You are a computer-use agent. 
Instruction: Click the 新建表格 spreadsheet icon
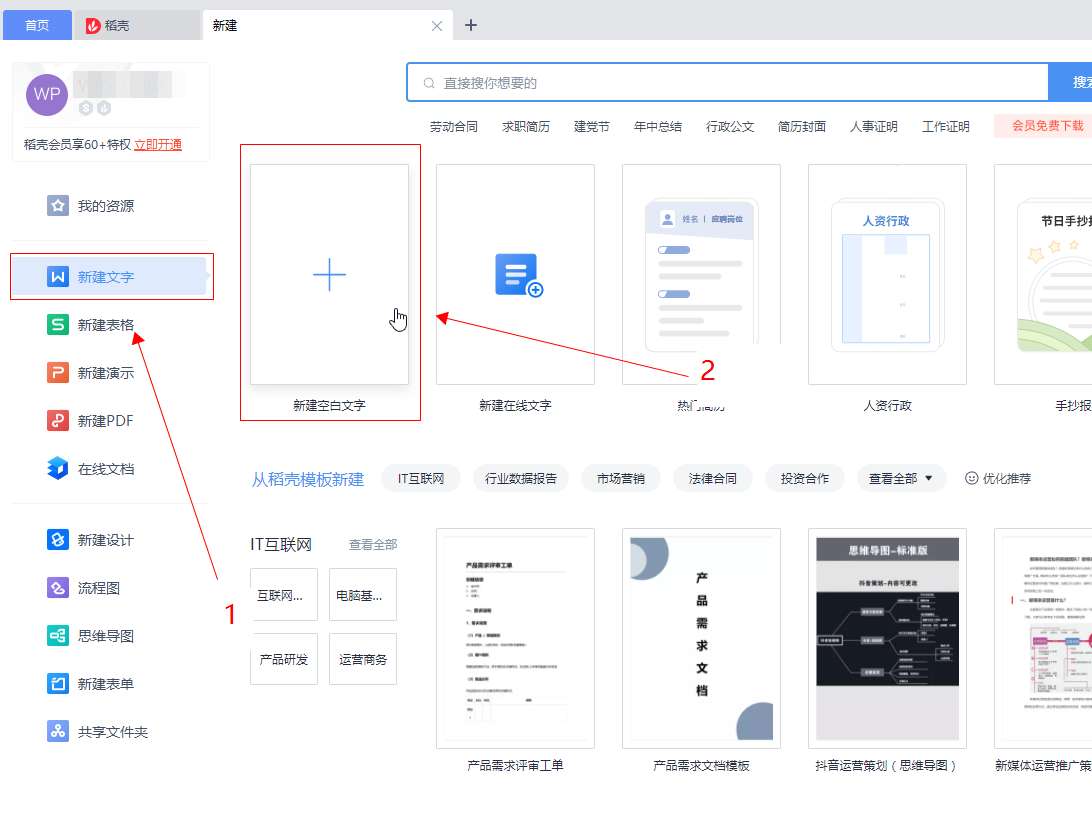[58, 325]
